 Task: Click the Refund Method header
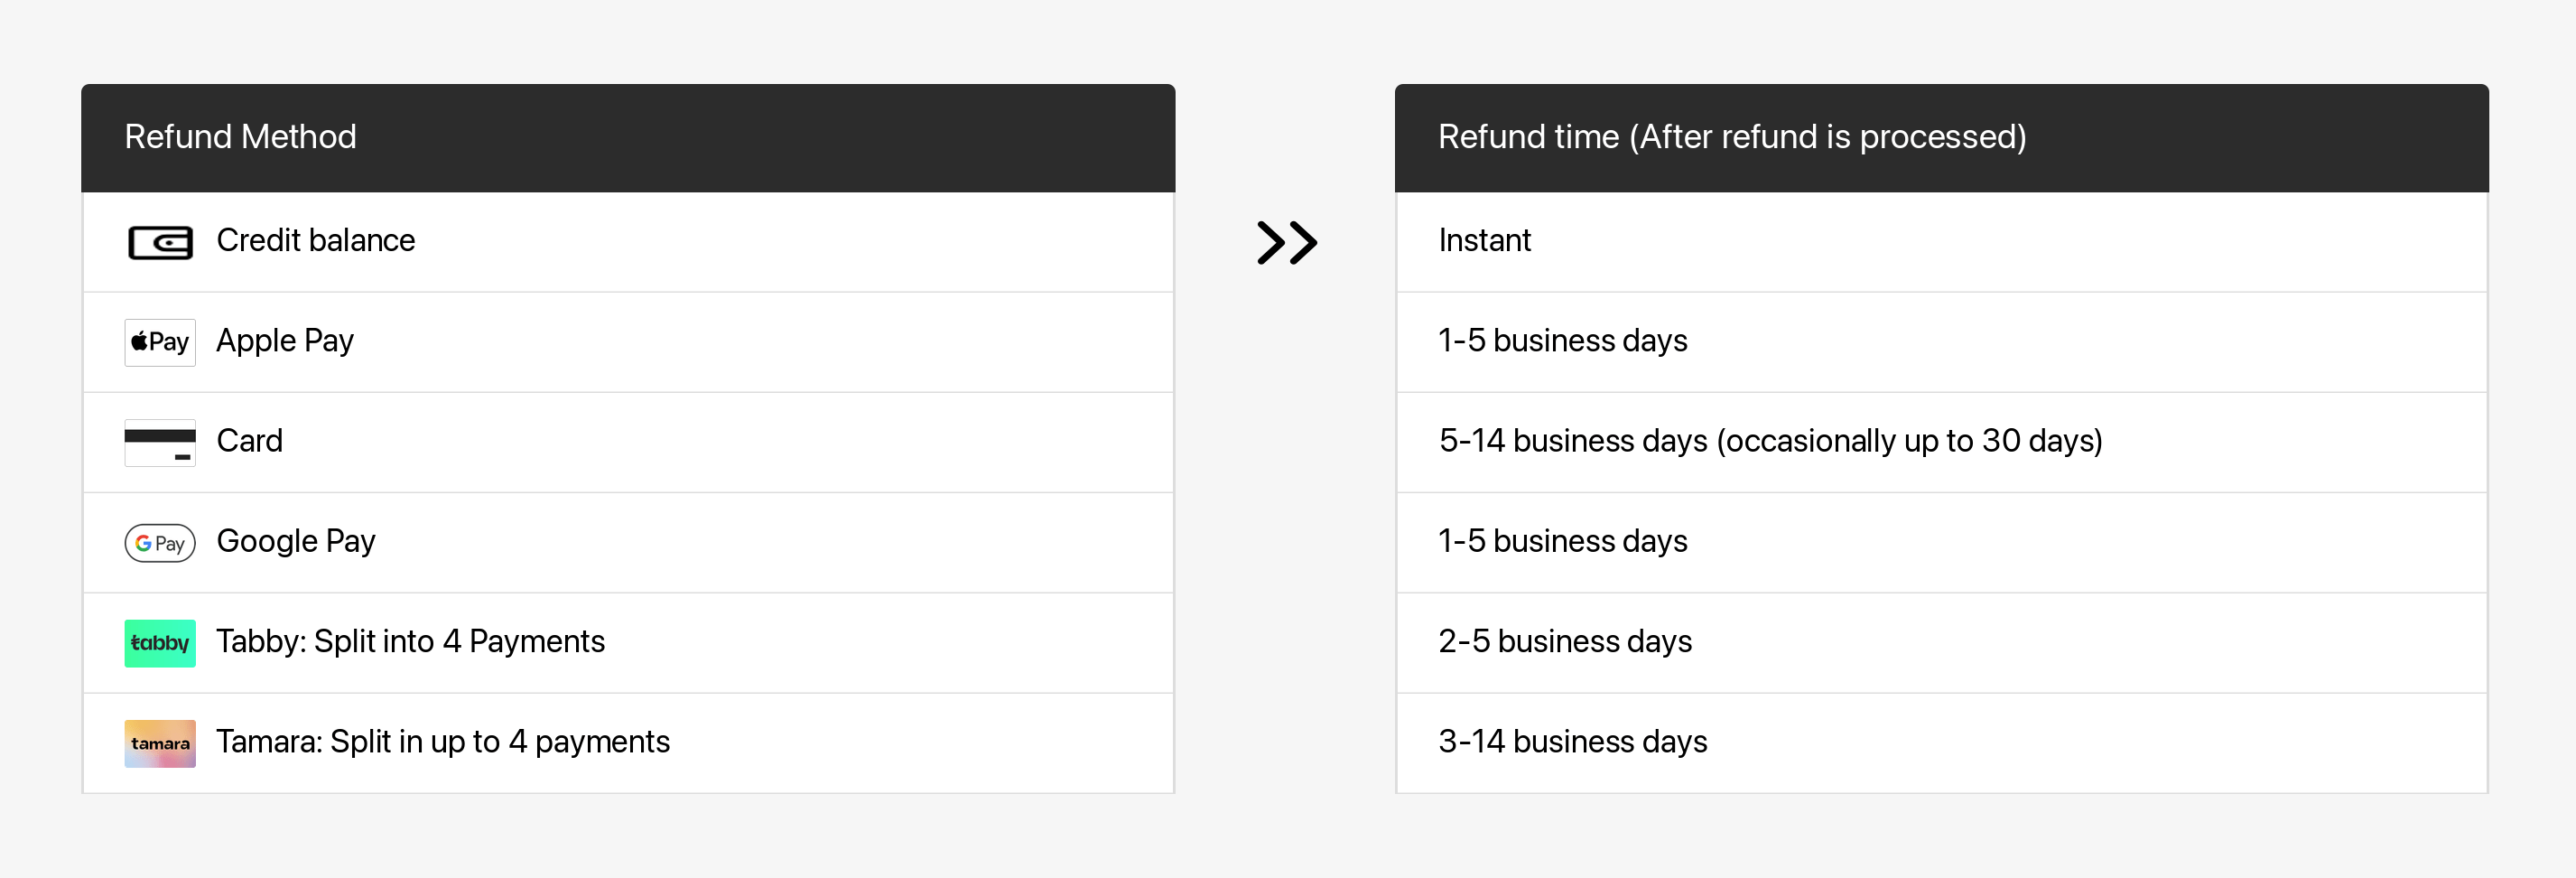click(240, 137)
